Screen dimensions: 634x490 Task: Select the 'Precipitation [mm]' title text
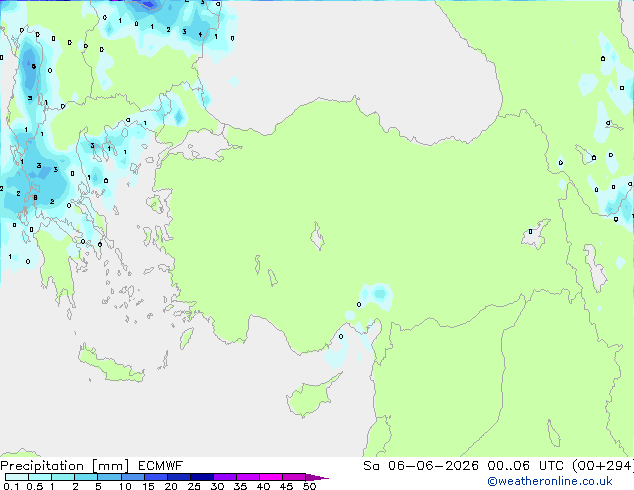(x=65, y=466)
